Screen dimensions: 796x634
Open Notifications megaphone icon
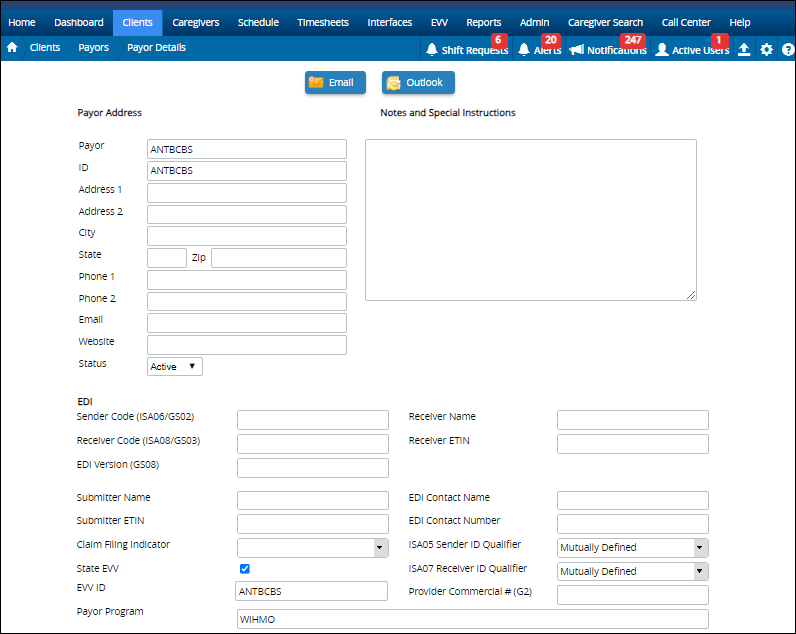click(x=576, y=50)
